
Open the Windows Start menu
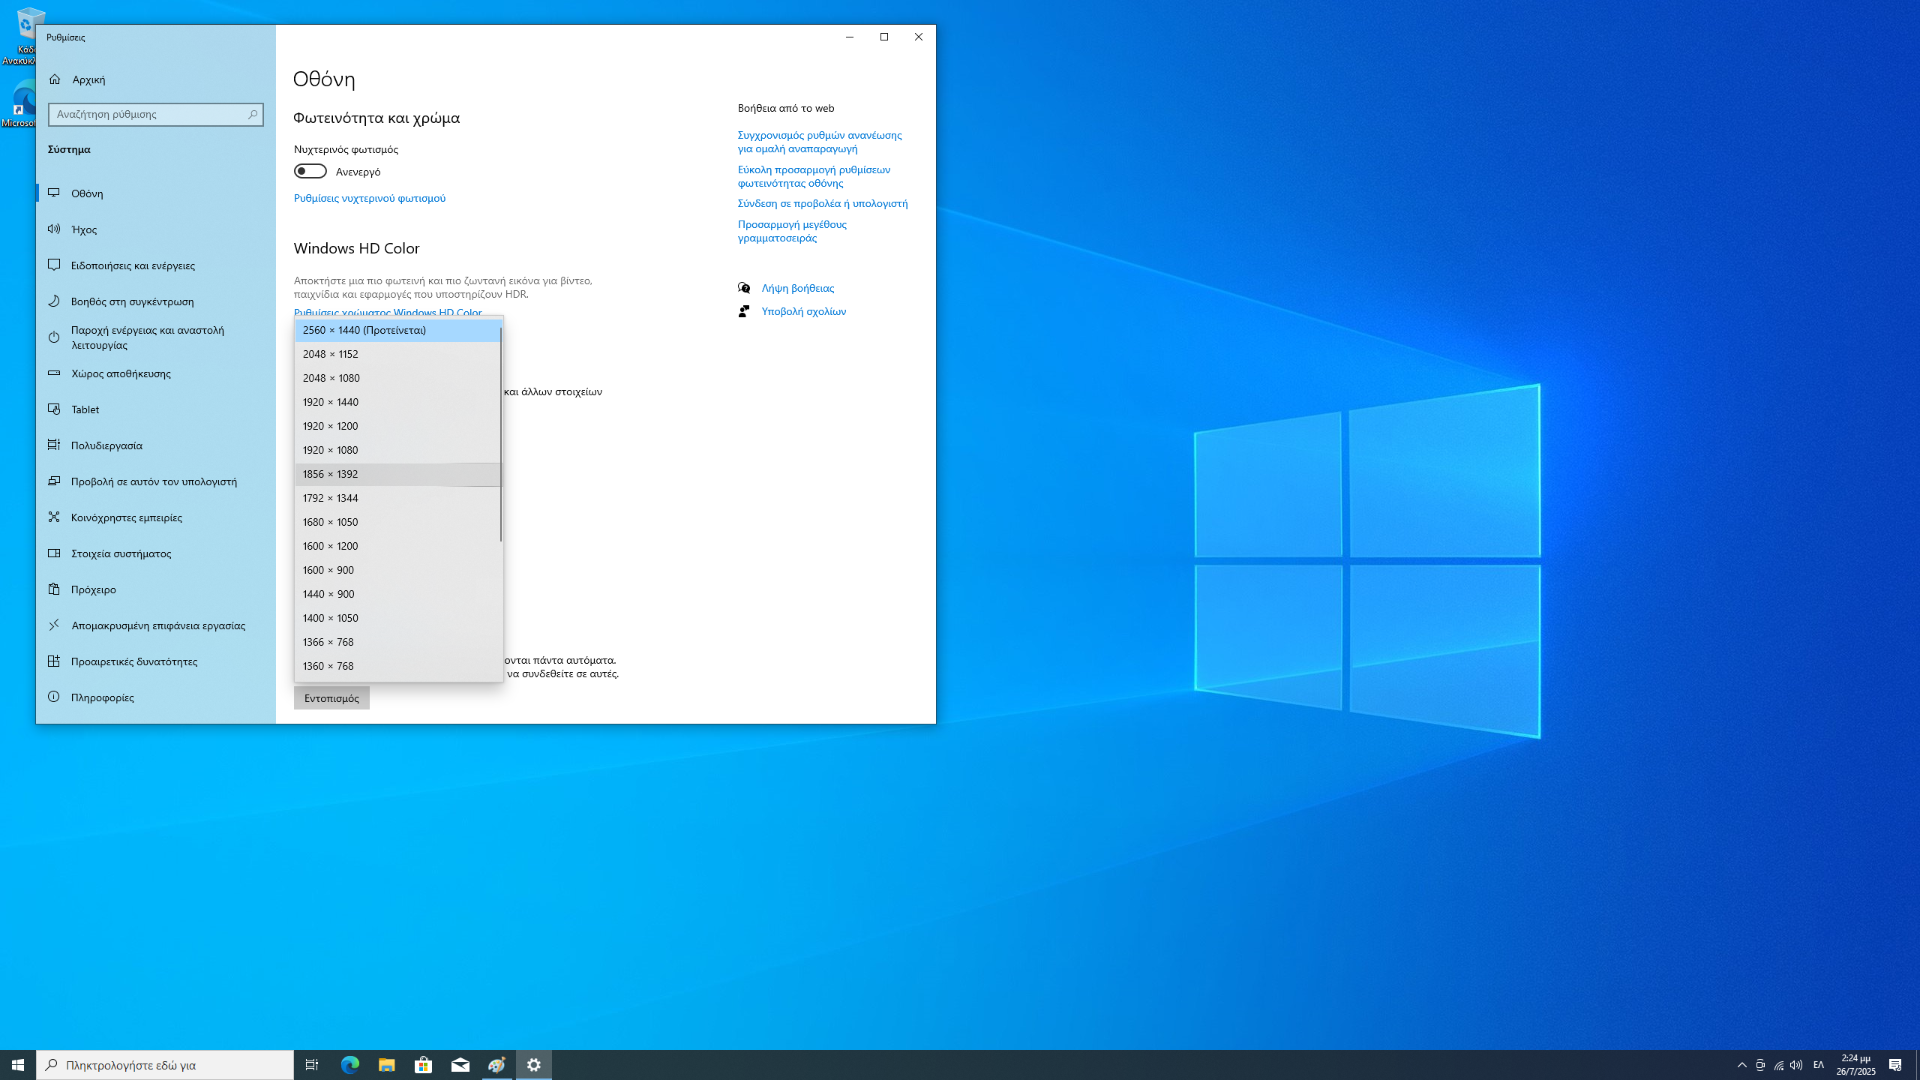point(18,1065)
